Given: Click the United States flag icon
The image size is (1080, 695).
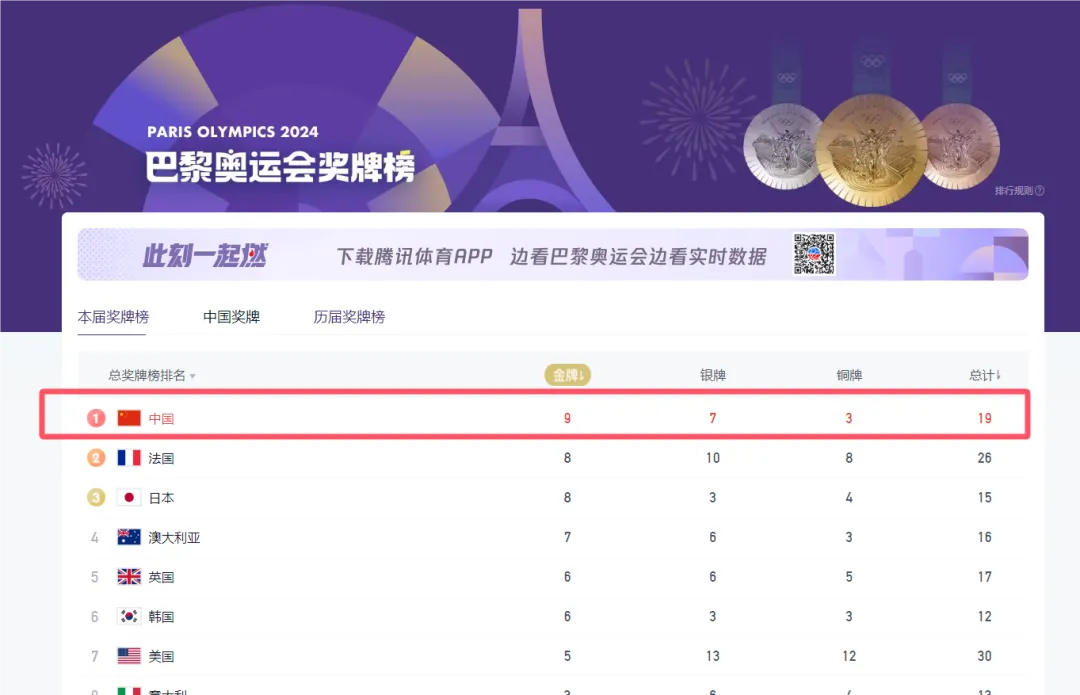Looking at the screenshot, I should [x=129, y=656].
